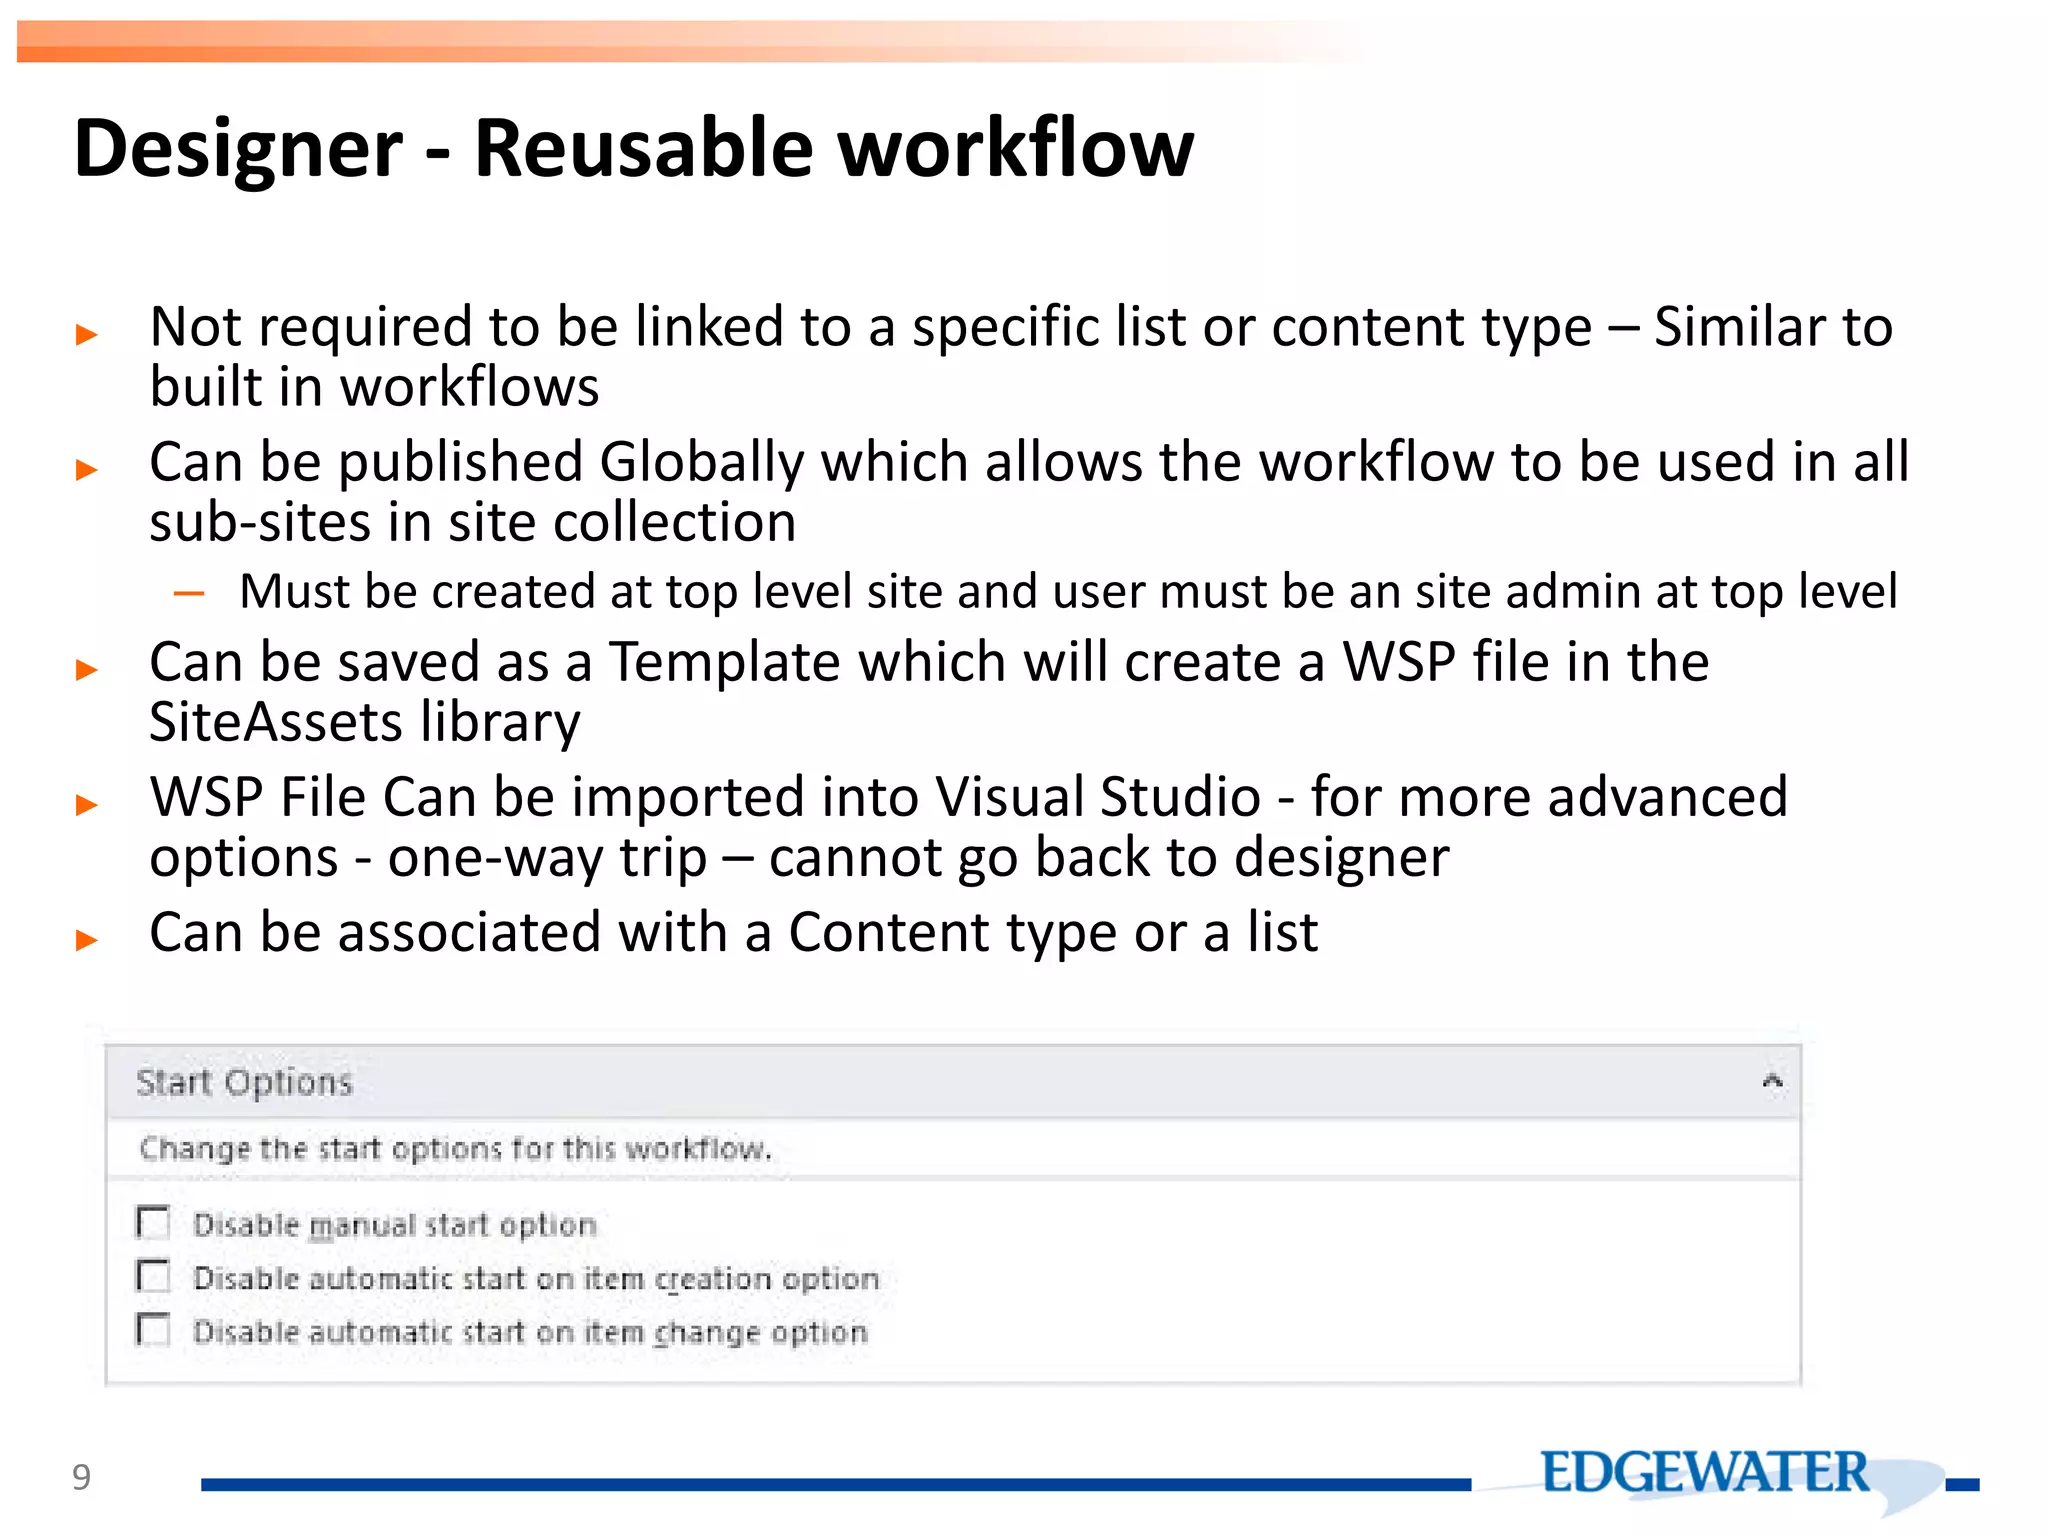
Task: Click the slide number 9
Action: (x=82, y=1477)
